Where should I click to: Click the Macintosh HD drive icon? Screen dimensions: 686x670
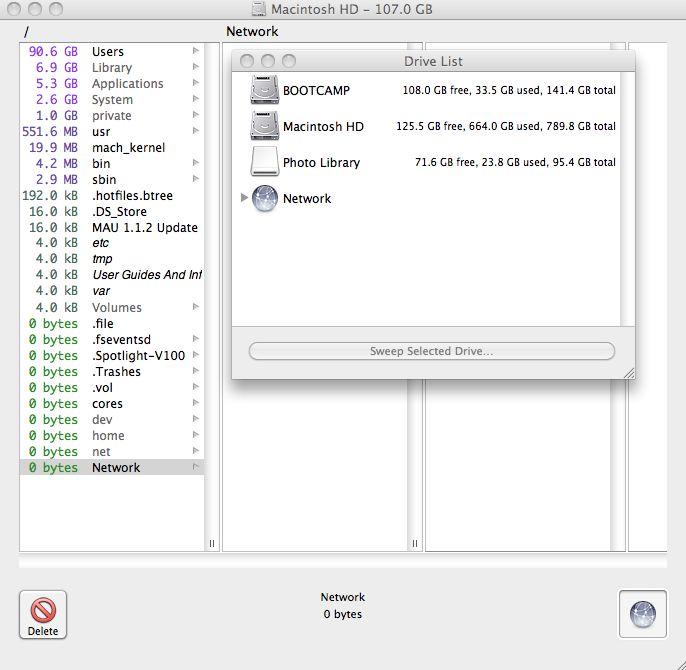264,126
